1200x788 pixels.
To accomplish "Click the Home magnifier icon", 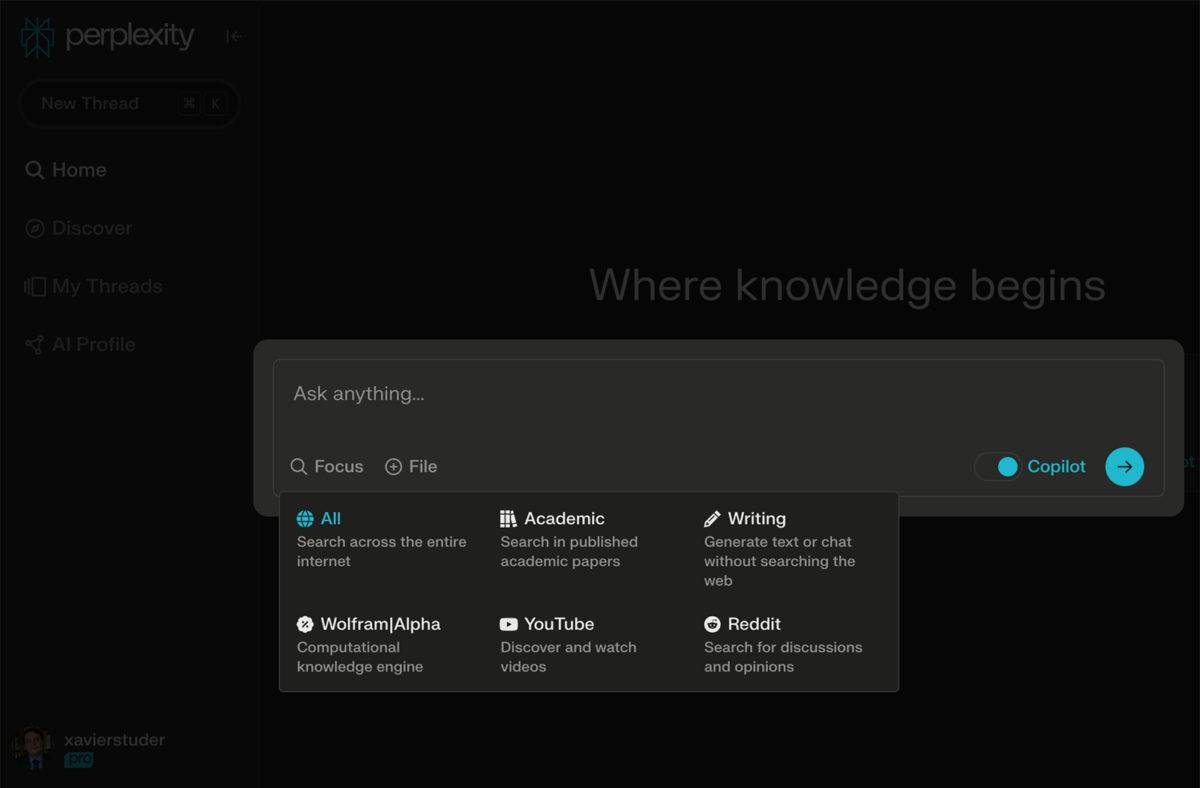I will pyautogui.click(x=34, y=170).
